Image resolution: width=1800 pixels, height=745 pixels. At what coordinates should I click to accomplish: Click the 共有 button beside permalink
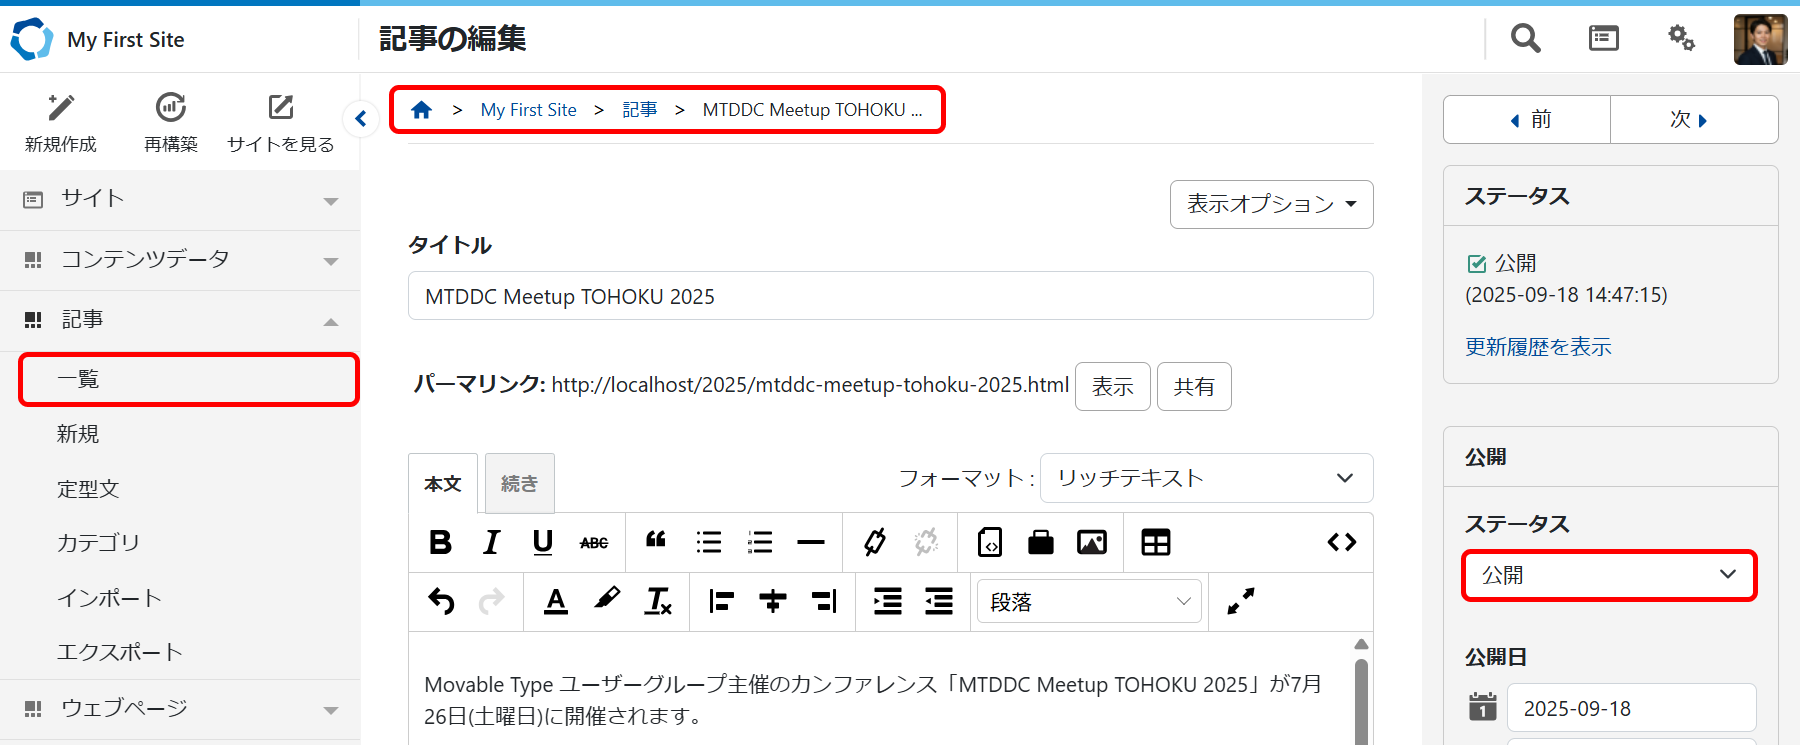pos(1194,387)
